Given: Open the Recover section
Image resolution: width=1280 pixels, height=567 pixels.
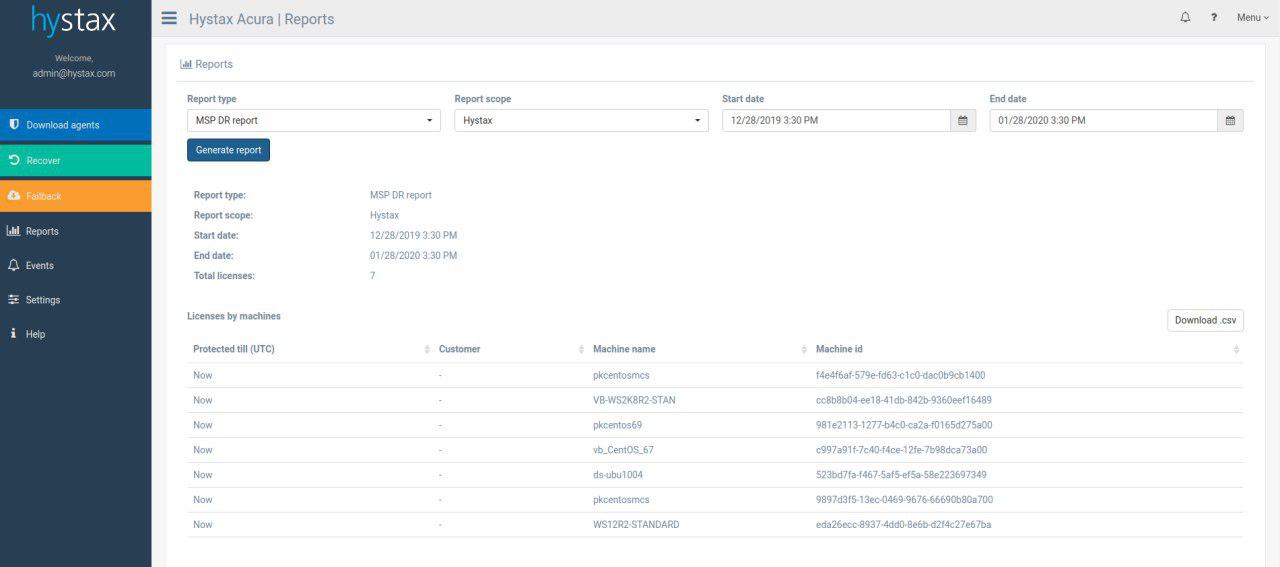Looking at the screenshot, I should [x=76, y=160].
